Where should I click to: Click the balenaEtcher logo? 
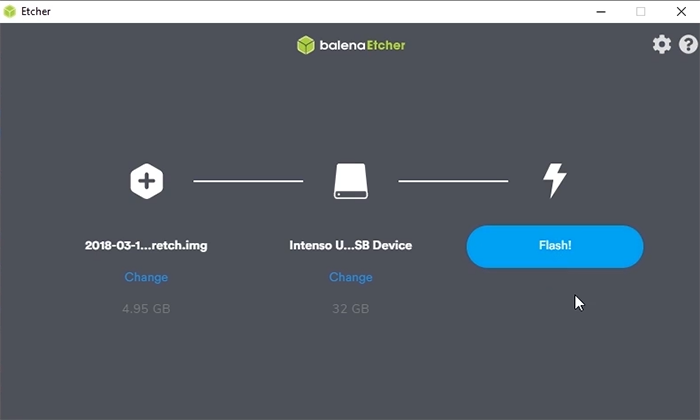[351, 45]
